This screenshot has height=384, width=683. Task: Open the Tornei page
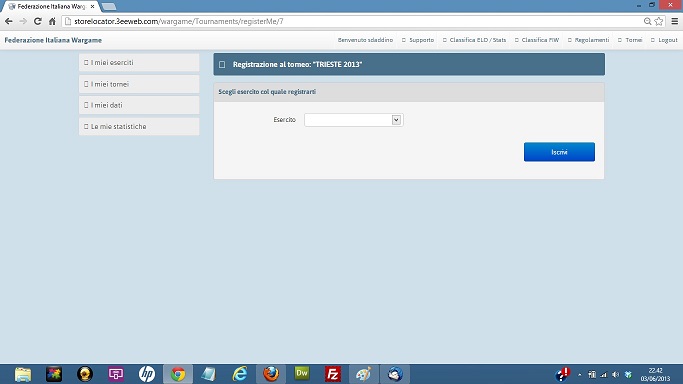click(x=630, y=40)
